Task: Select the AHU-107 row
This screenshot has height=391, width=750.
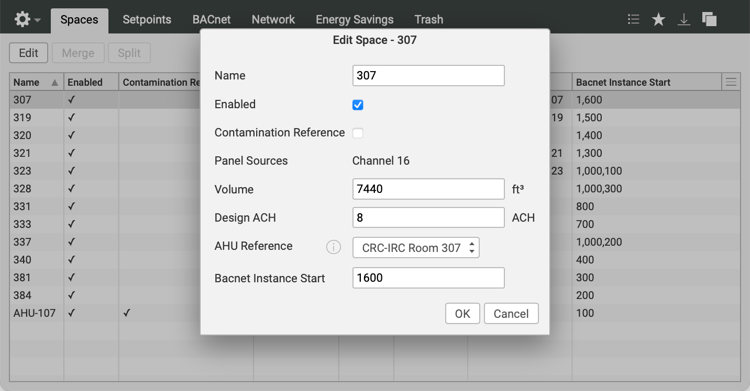Action: click(x=105, y=313)
